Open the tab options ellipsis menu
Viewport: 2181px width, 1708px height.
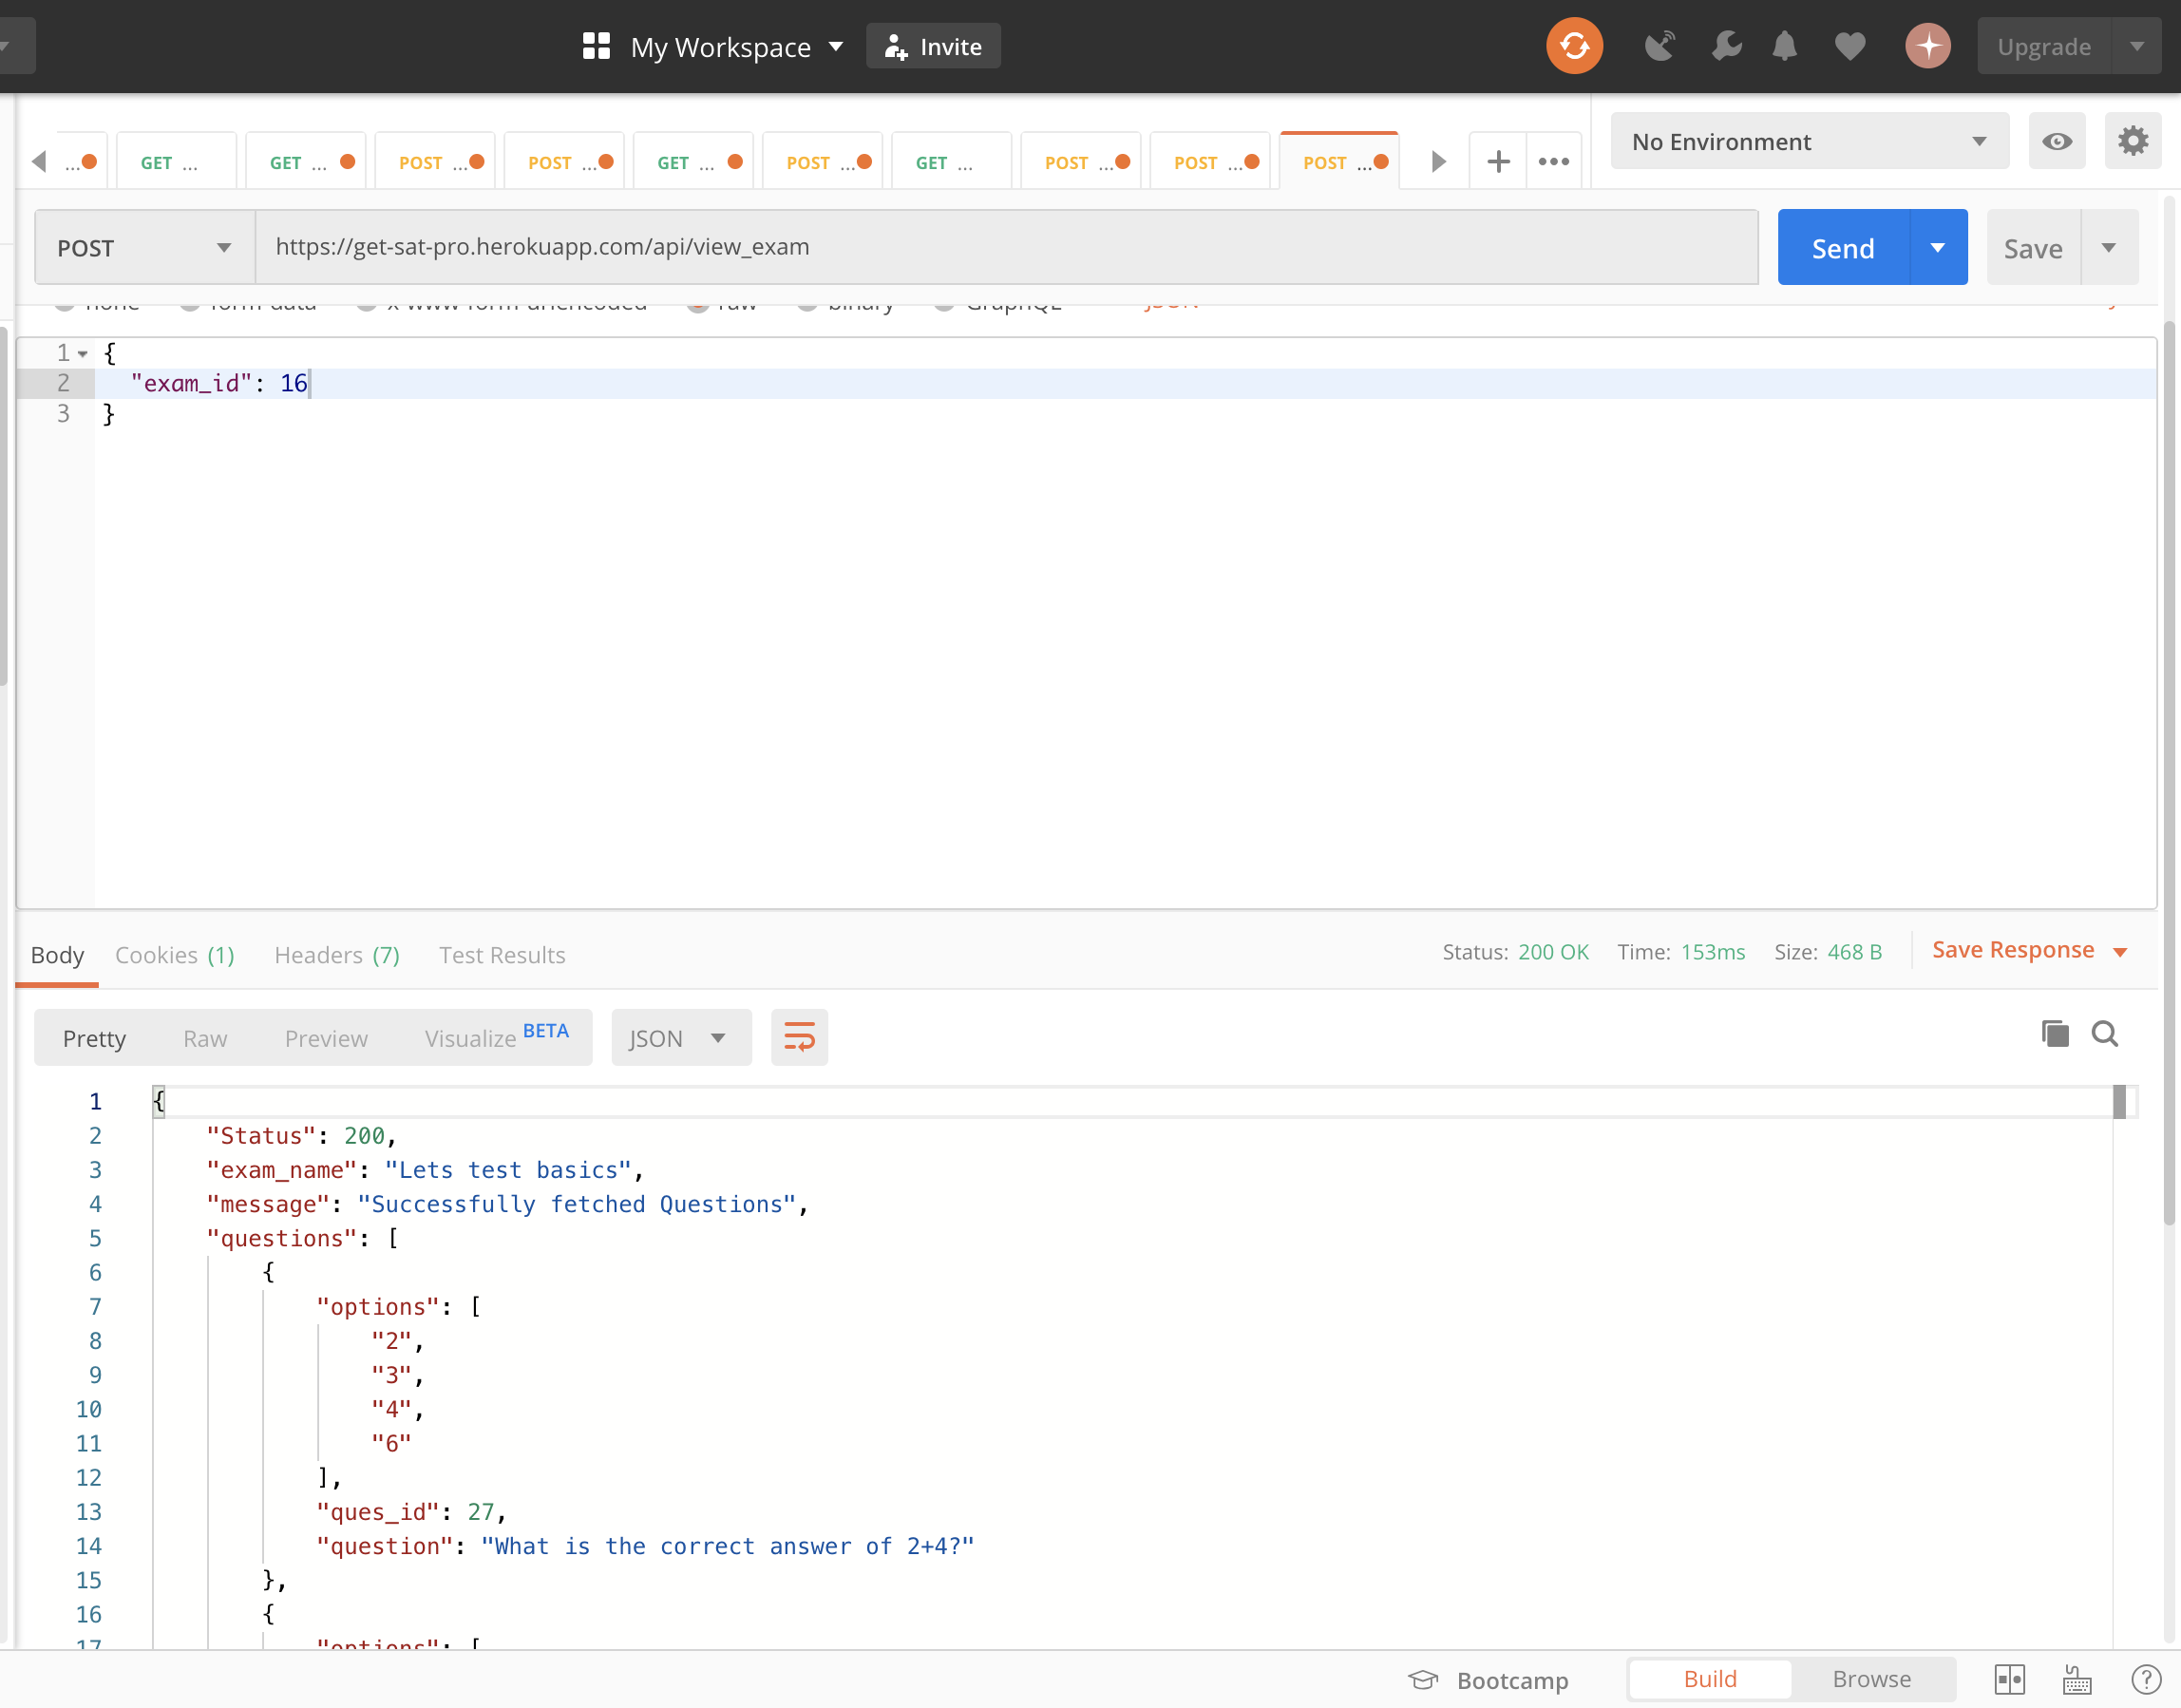pyautogui.click(x=1554, y=161)
